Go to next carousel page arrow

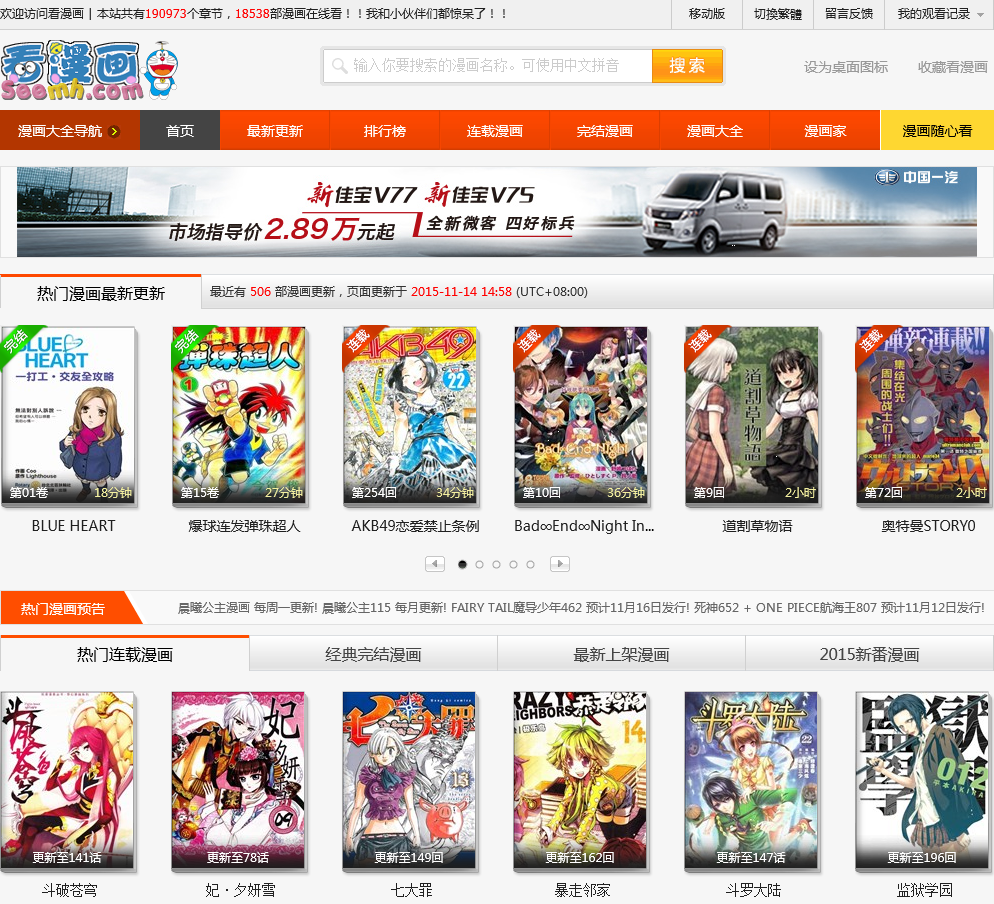point(560,564)
